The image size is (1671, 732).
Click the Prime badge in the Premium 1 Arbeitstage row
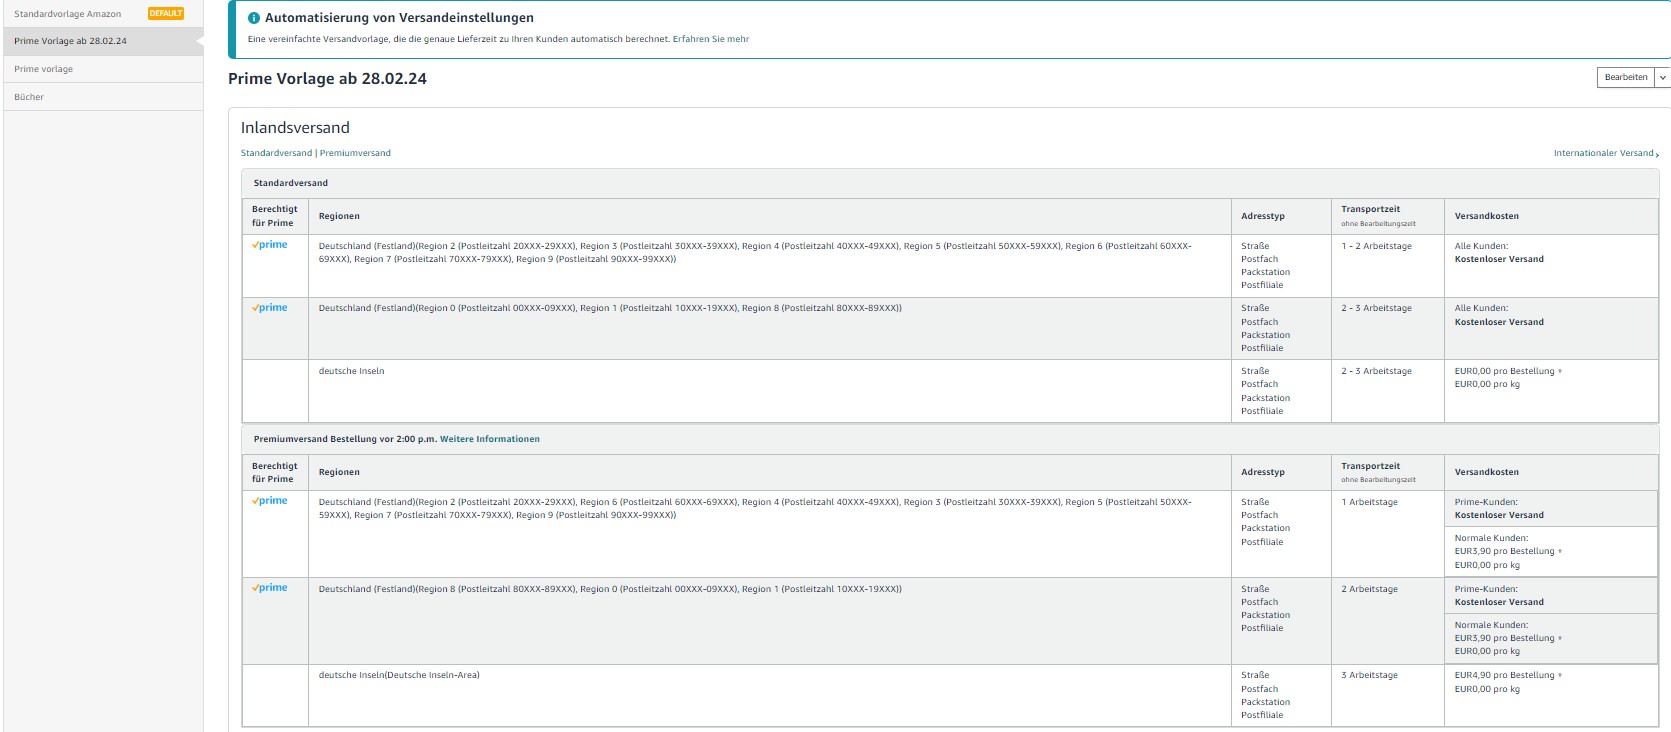[270, 501]
